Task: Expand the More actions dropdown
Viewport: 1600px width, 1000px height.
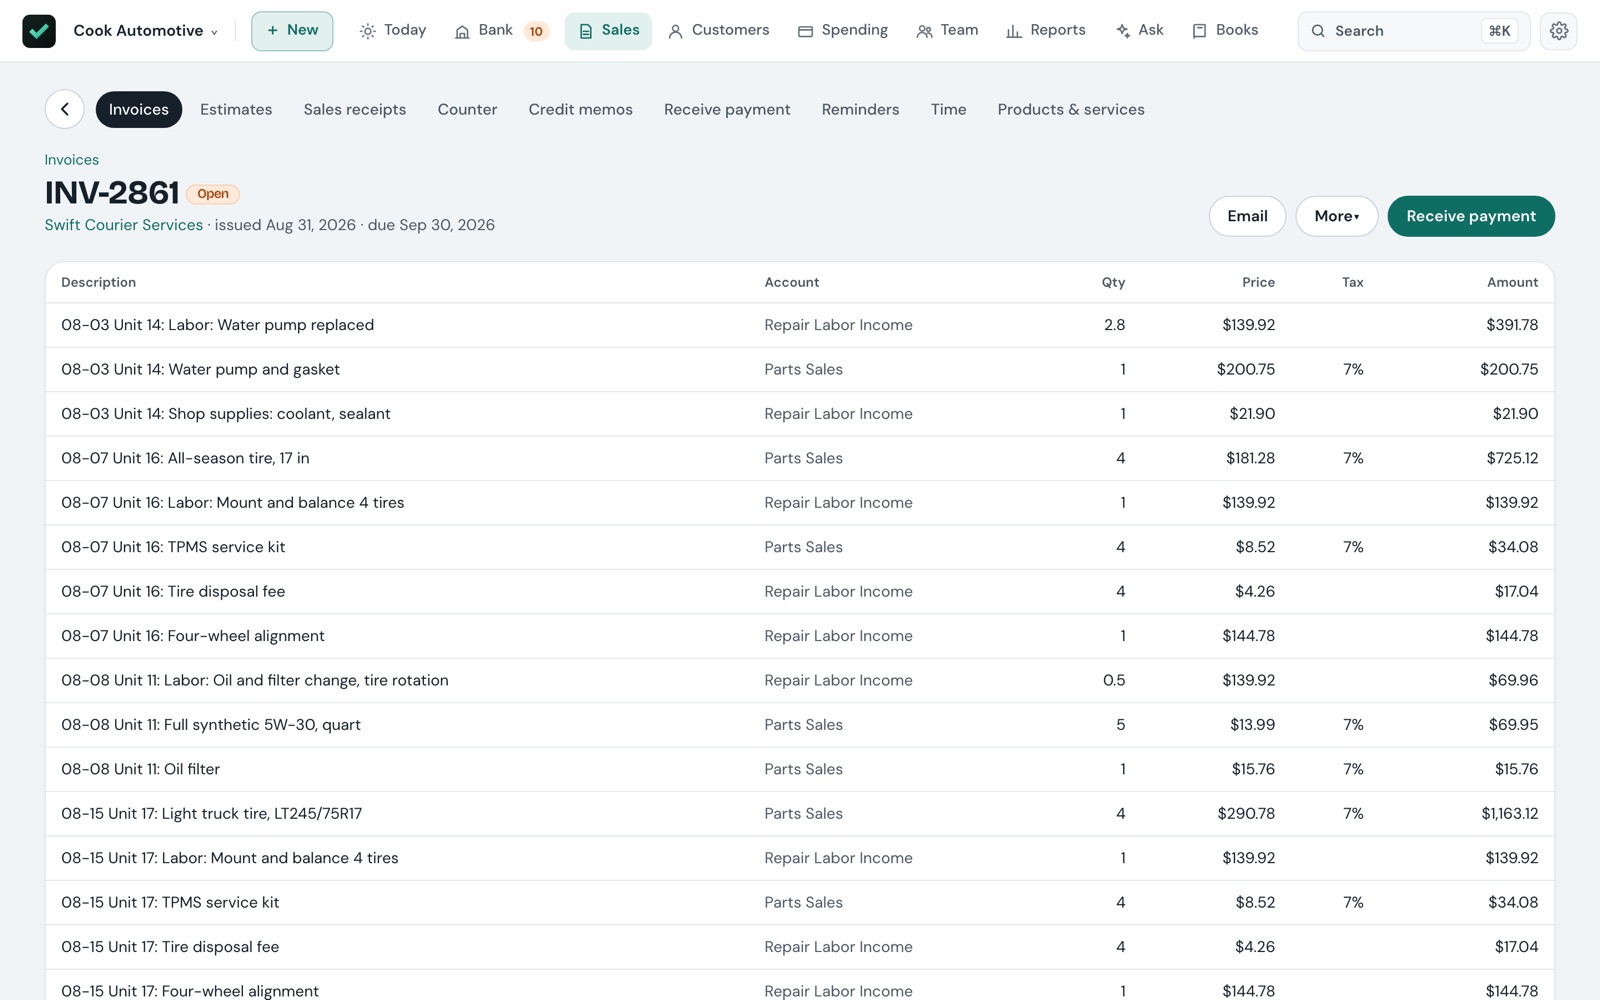Action: tap(1336, 216)
